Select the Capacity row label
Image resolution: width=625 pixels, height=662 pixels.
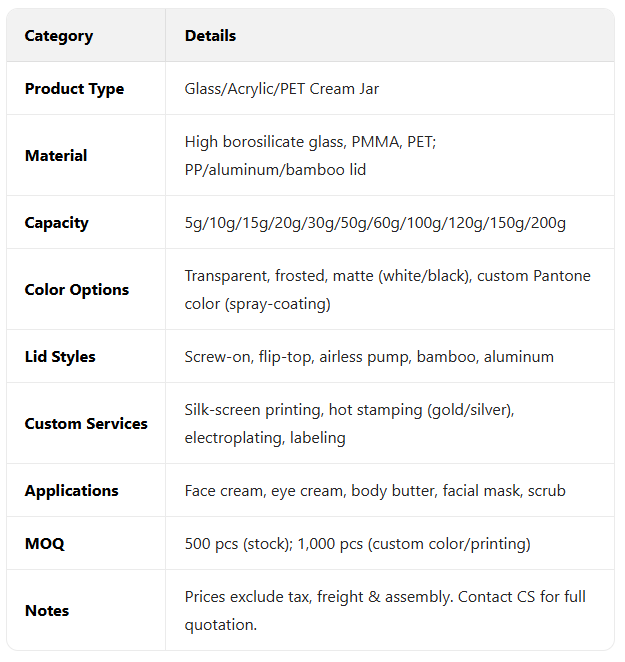pos(56,223)
